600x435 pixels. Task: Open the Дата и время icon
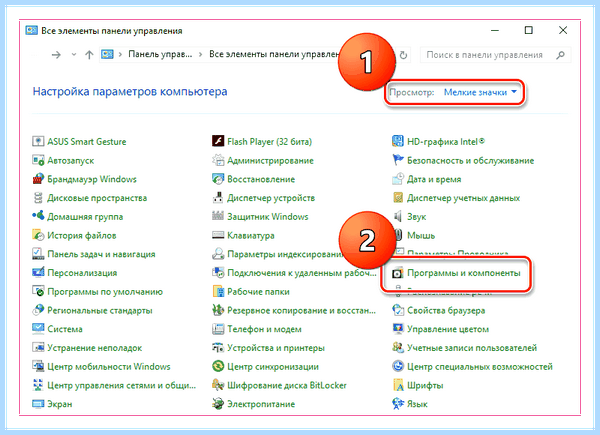398,179
